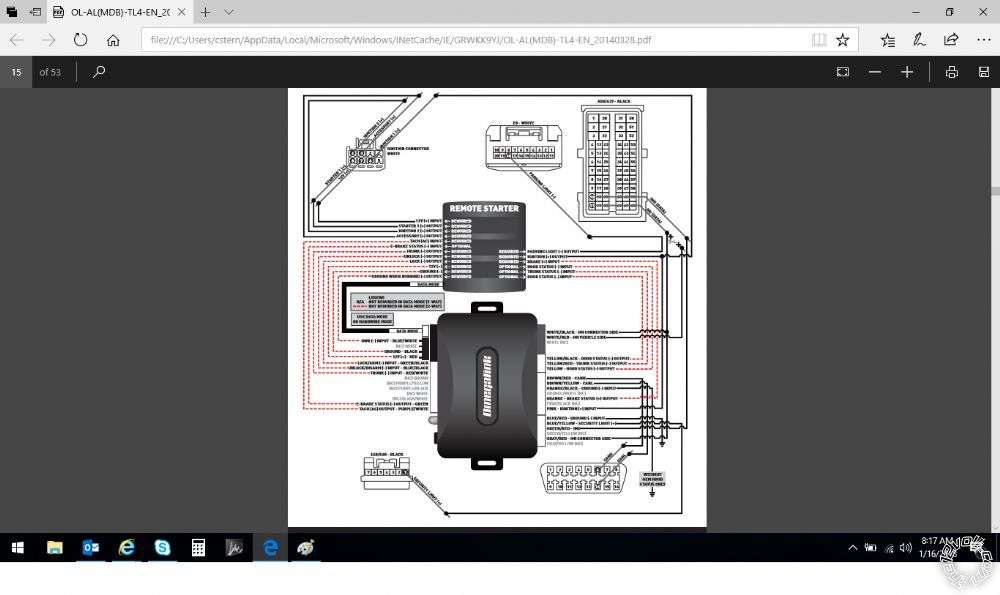Click the Share icon

(951, 40)
